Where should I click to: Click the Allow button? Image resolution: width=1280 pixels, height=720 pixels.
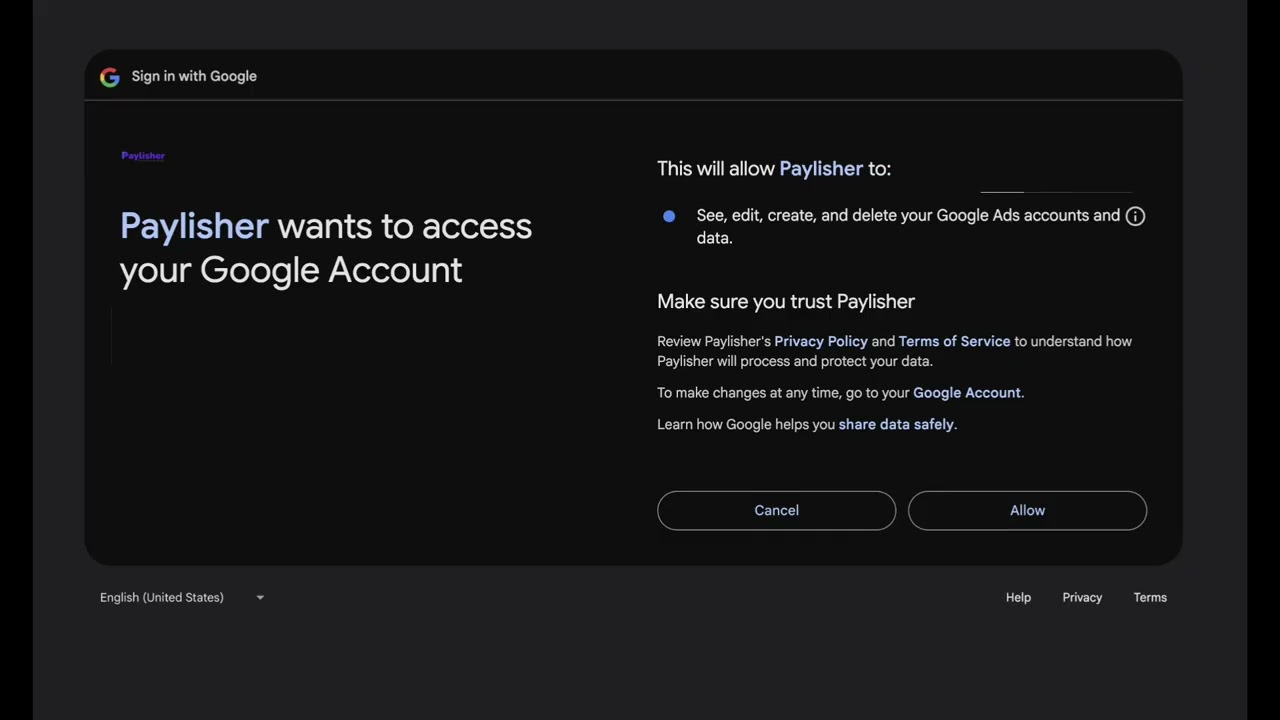(x=1027, y=510)
